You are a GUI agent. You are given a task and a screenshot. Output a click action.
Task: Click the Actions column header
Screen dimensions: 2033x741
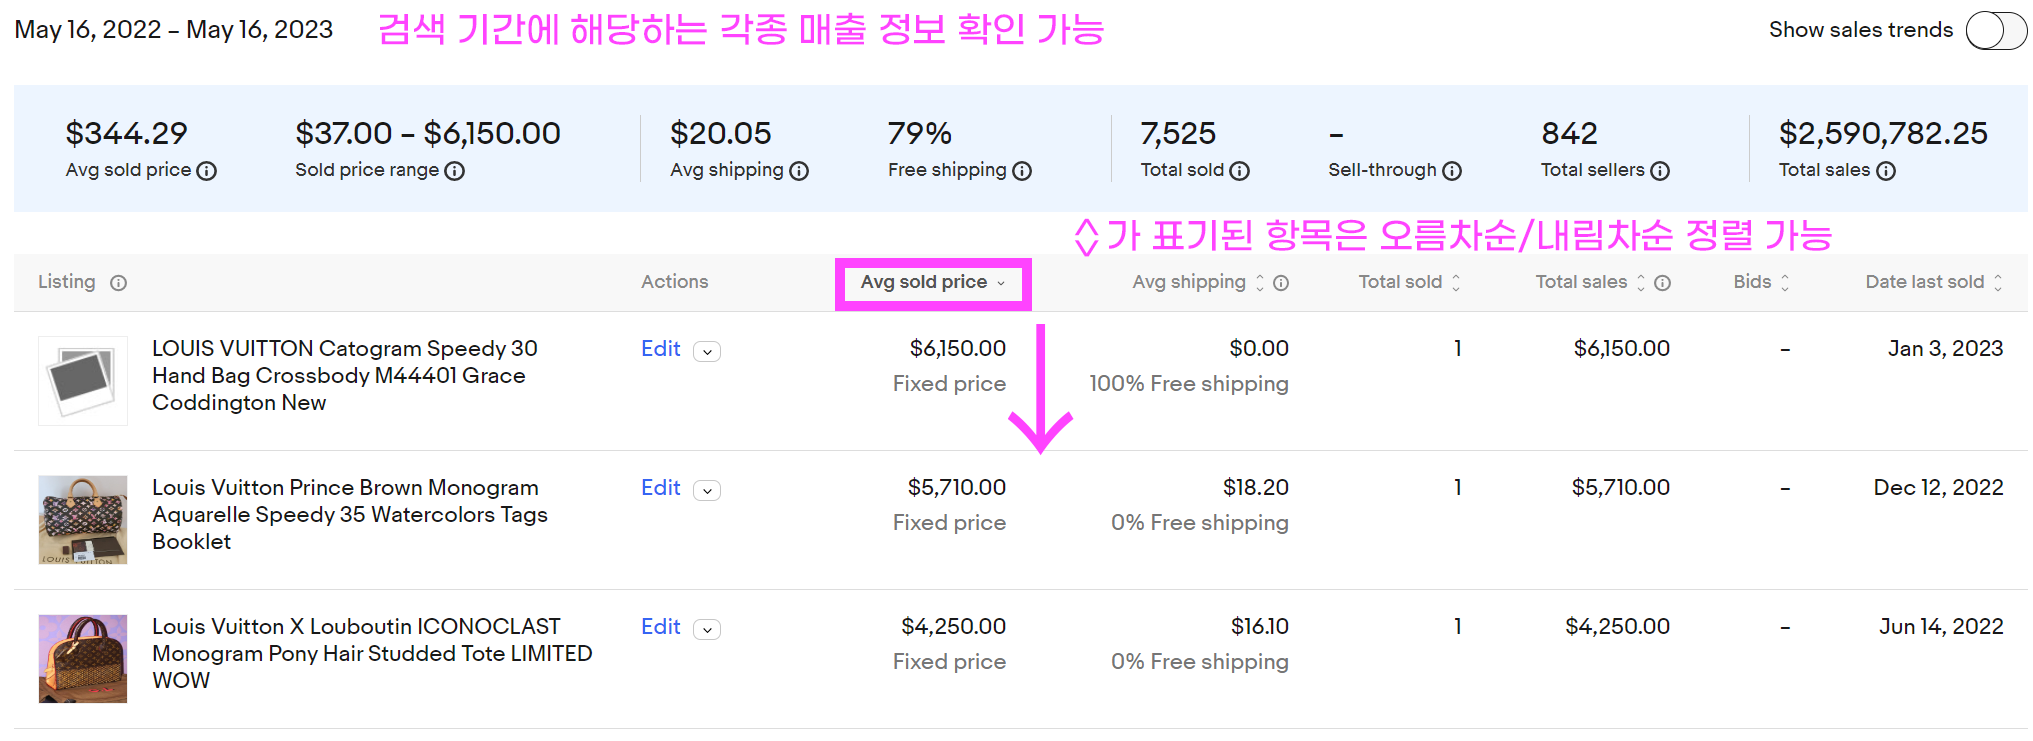coord(674,282)
